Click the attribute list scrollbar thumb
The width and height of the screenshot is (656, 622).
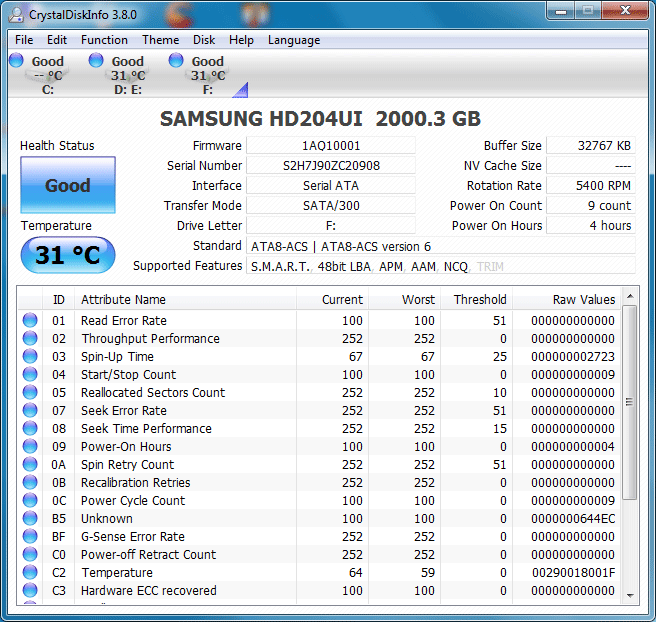point(629,402)
